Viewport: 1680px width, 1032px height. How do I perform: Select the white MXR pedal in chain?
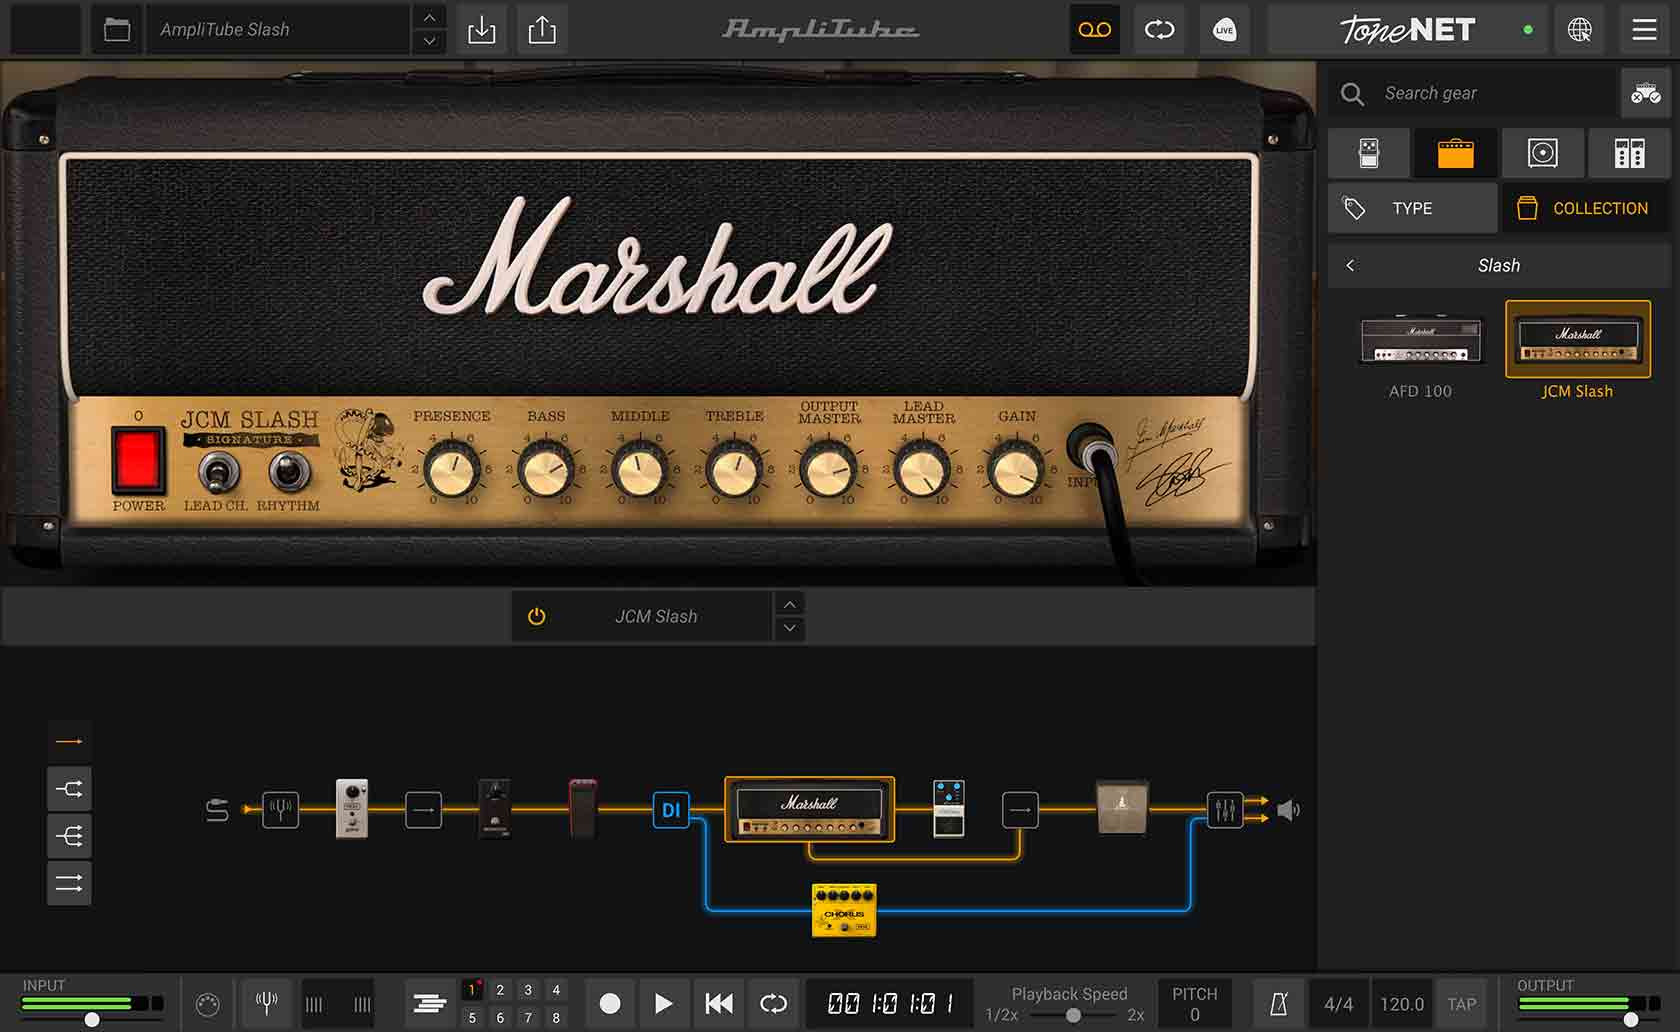[x=351, y=807]
